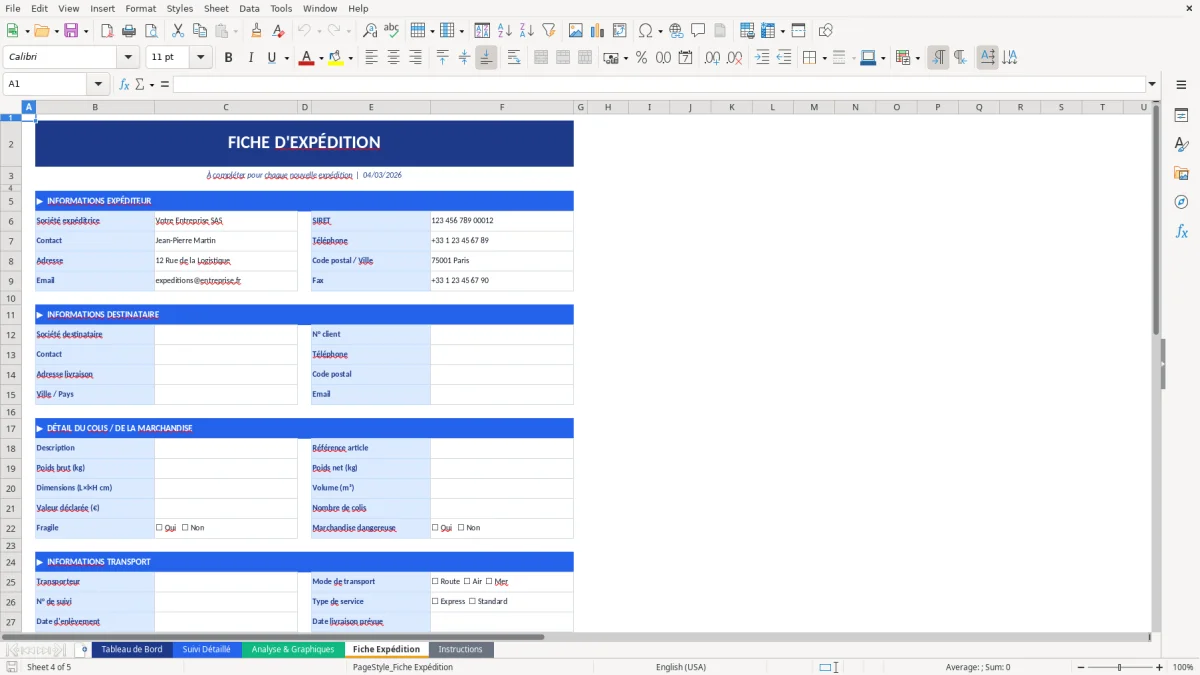Expand the Name Box A1 dropdown

98,84
